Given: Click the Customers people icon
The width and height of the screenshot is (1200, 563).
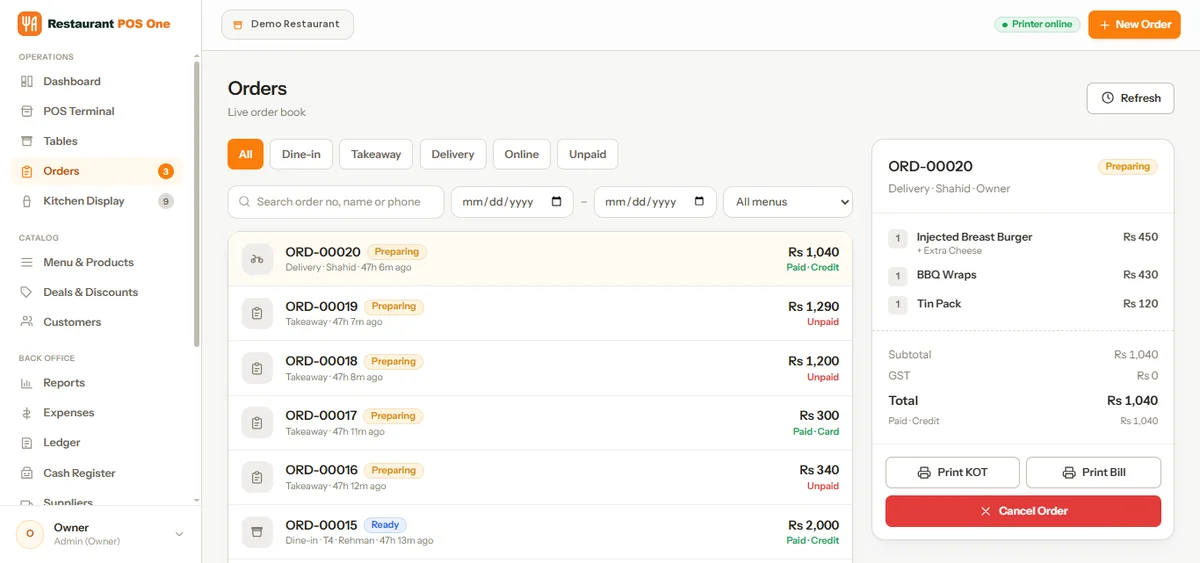Looking at the screenshot, I should (27, 322).
